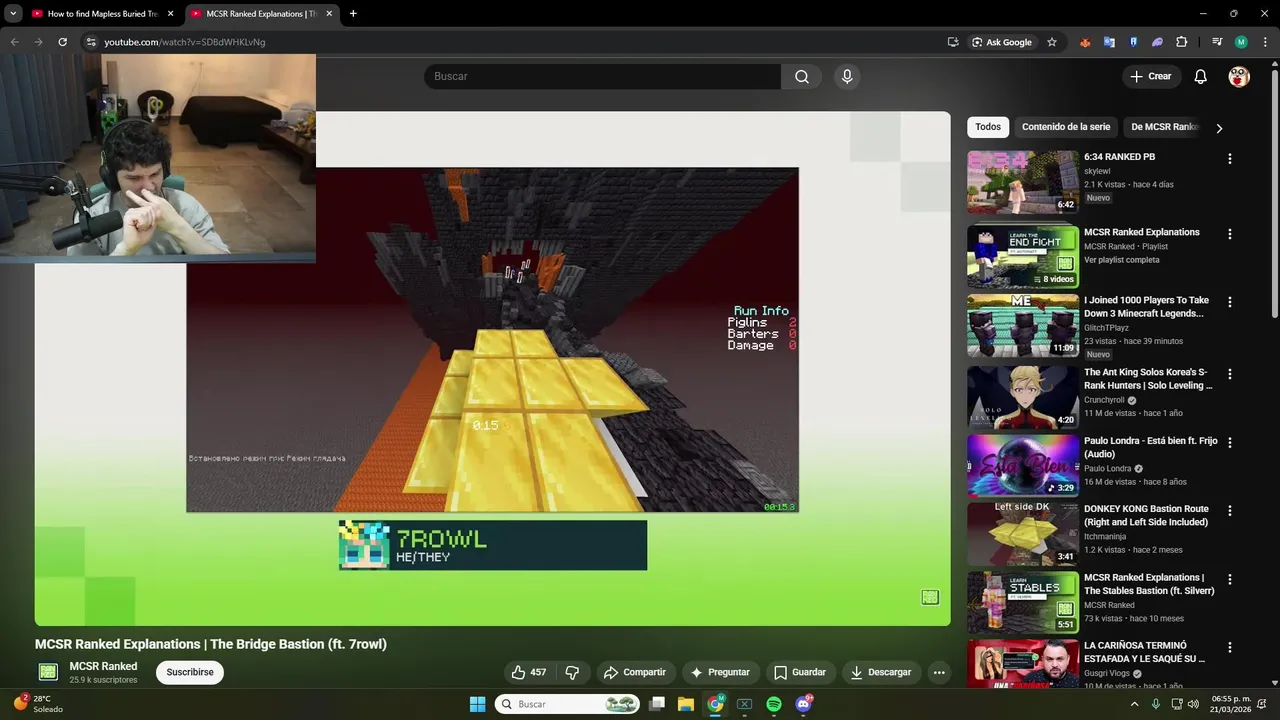Open a new browser tab

(353, 14)
